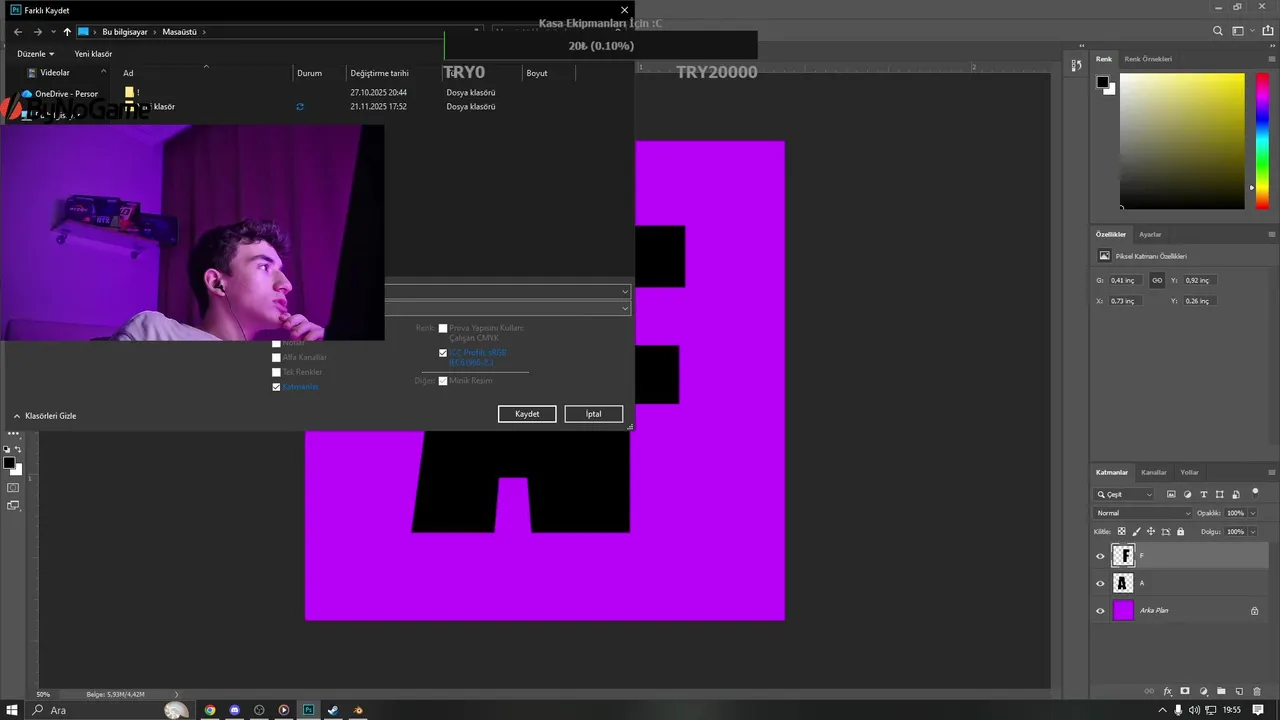Uncheck the ICC Profili sRGB checkbox
Viewport: 1280px width, 720px height.
[443, 353]
